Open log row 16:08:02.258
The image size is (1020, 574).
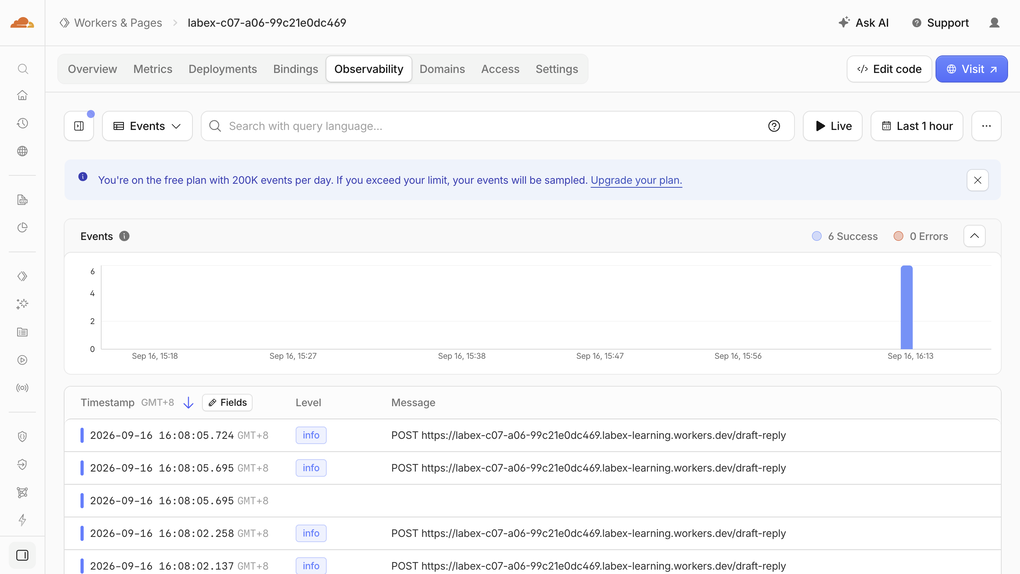[532, 533]
